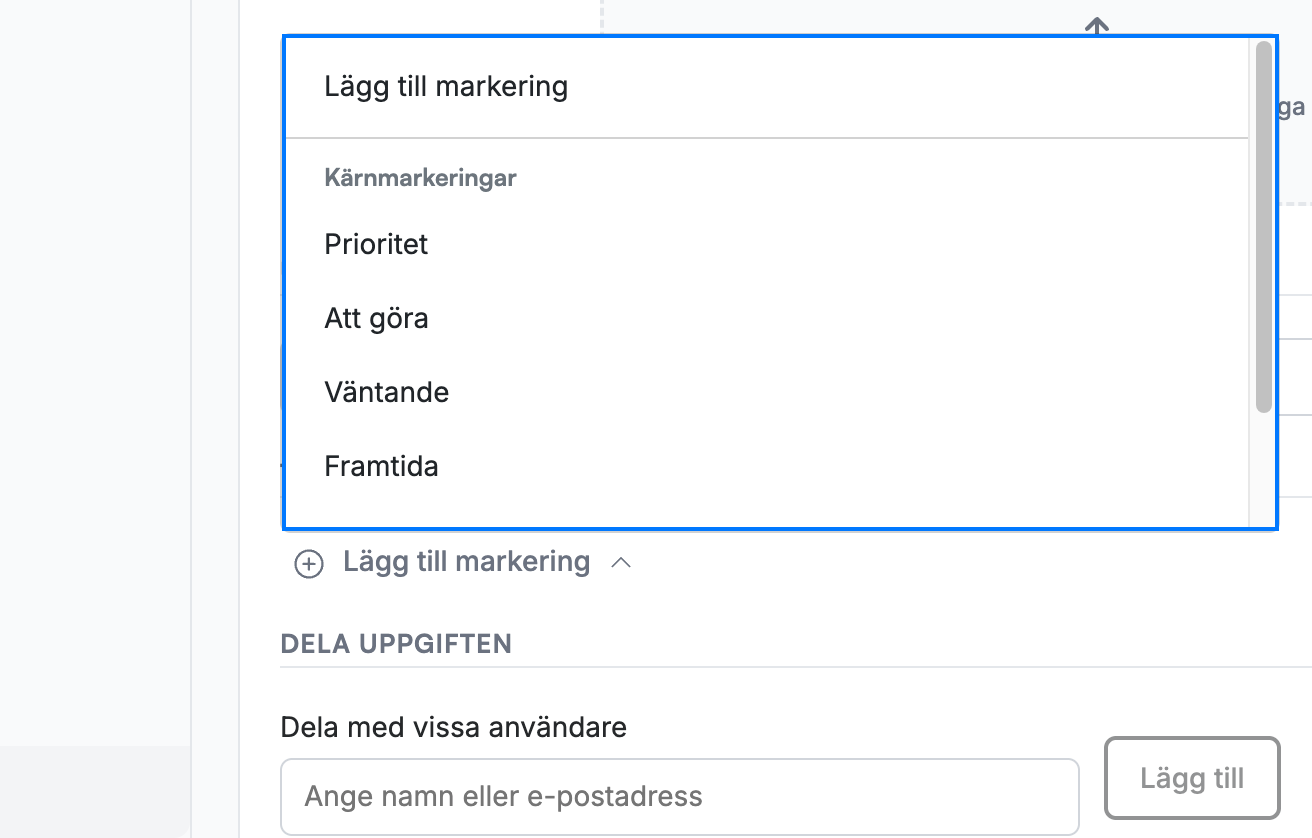
Task: Choose the Att göra option
Action: pyautogui.click(x=767, y=318)
